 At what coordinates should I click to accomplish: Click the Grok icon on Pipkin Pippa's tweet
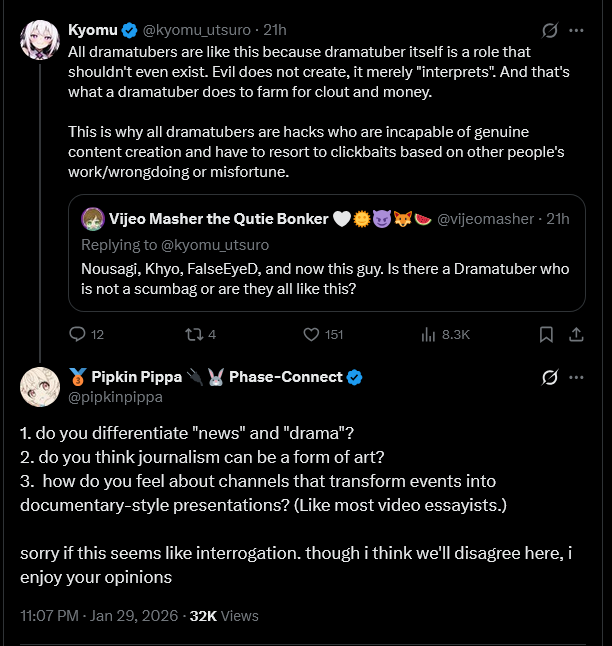548,377
